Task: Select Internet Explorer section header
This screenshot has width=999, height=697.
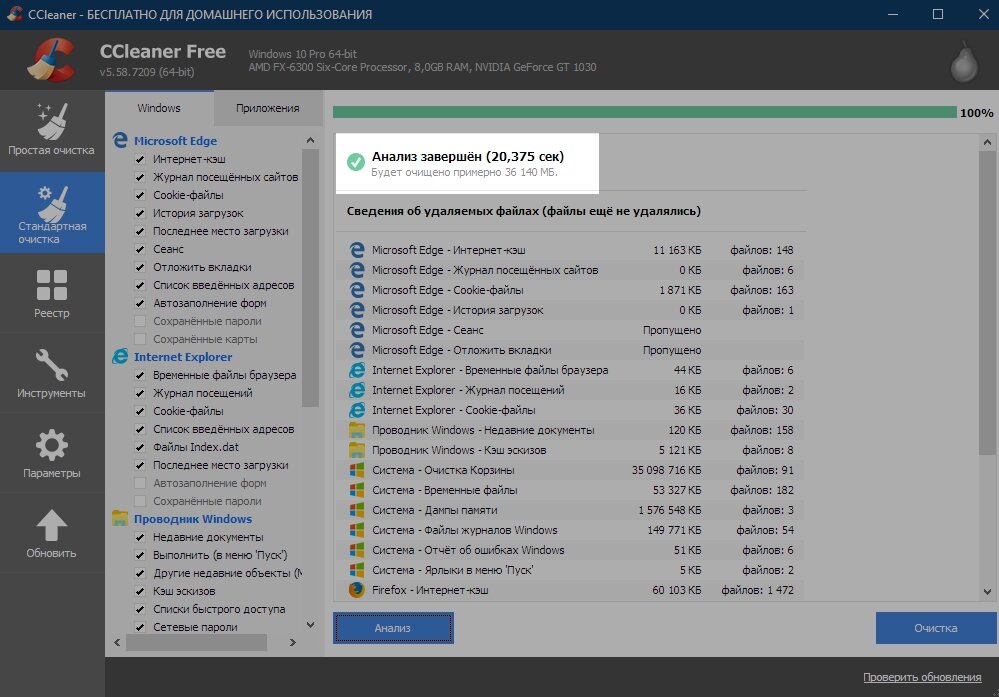Action: [183, 357]
